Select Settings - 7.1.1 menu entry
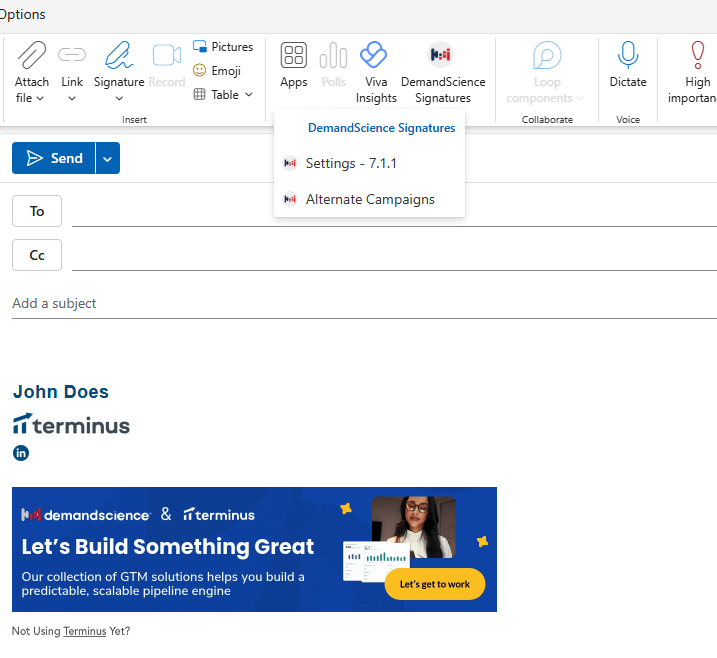The width and height of the screenshot is (717, 658). pyautogui.click(x=369, y=163)
